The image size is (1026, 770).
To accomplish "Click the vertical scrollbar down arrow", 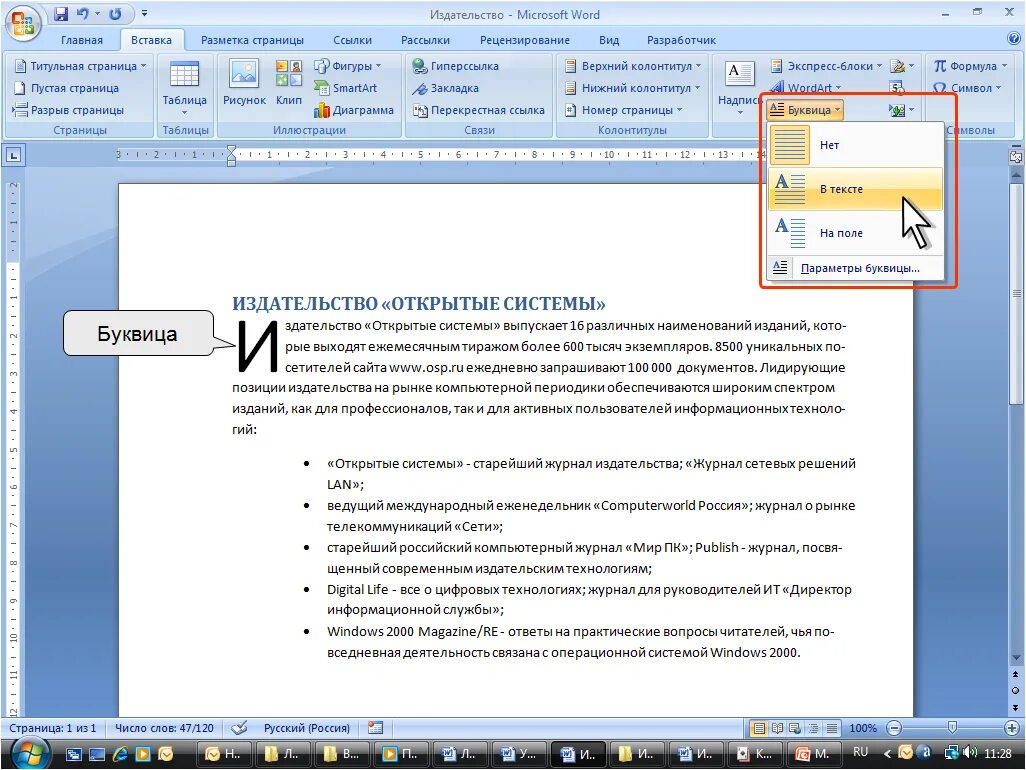I will point(1016,658).
